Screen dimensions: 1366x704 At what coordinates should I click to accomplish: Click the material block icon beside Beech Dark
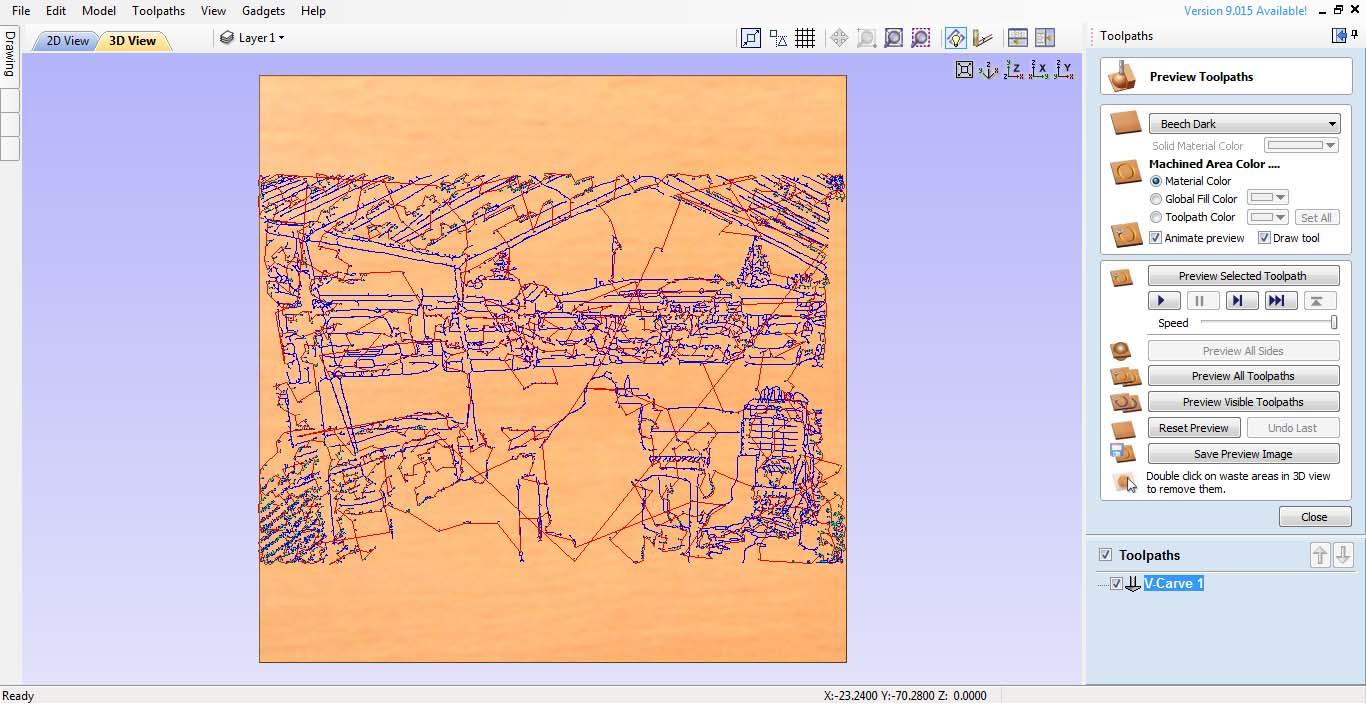1126,123
